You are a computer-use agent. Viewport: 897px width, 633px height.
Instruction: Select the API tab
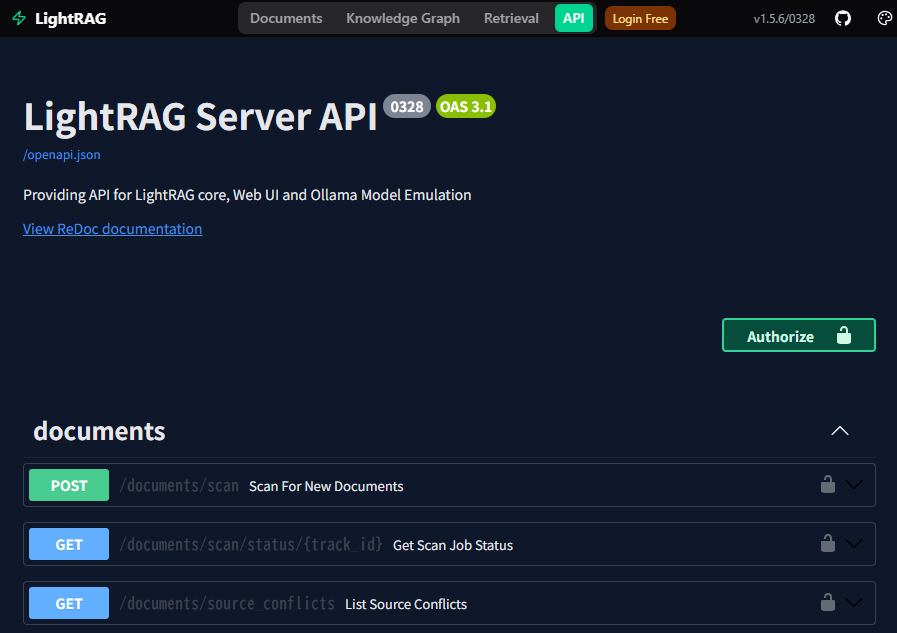[574, 18]
